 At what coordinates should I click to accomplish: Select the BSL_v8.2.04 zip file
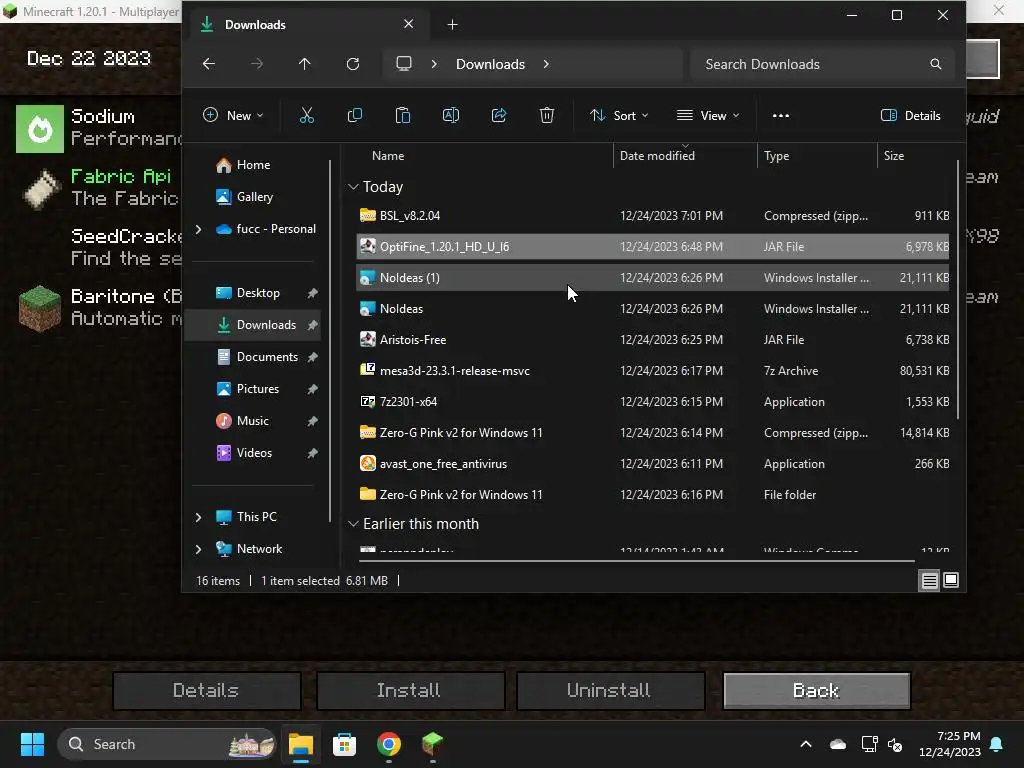point(652,216)
